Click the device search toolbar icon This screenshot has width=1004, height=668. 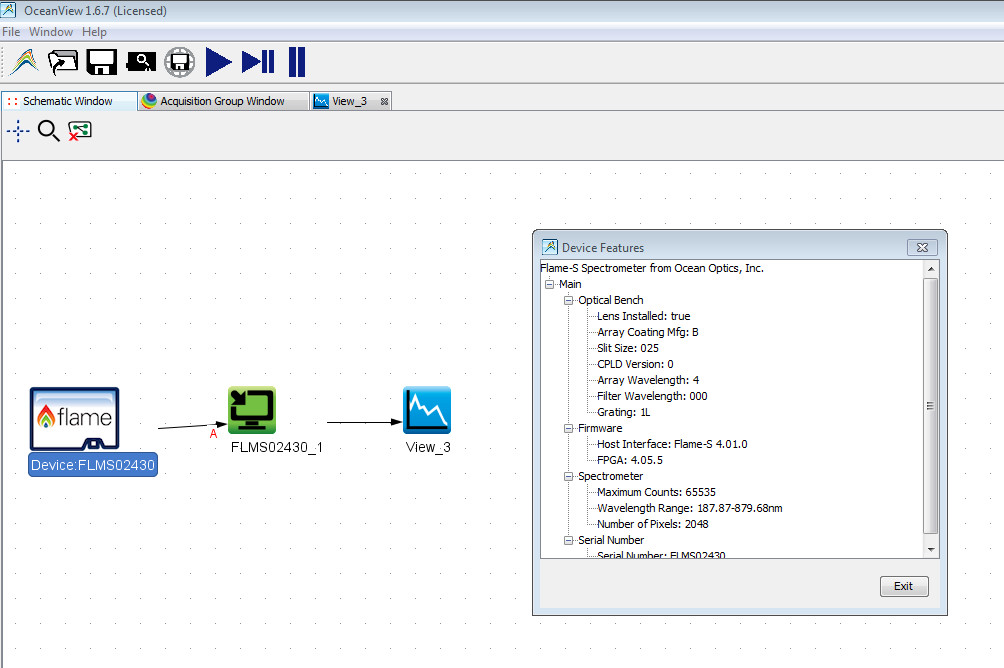pyautogui.click(x=141, y=62)
